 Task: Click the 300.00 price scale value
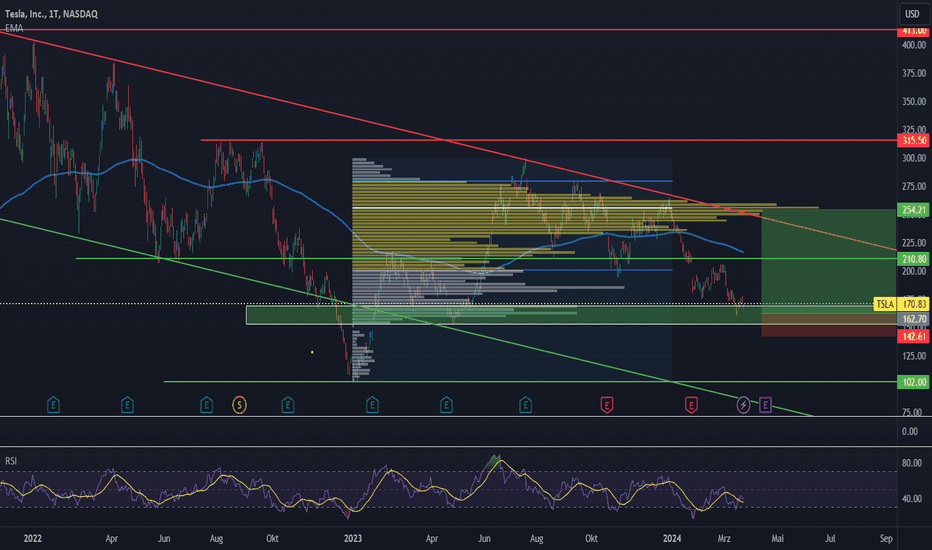click(x=914, y=158)
